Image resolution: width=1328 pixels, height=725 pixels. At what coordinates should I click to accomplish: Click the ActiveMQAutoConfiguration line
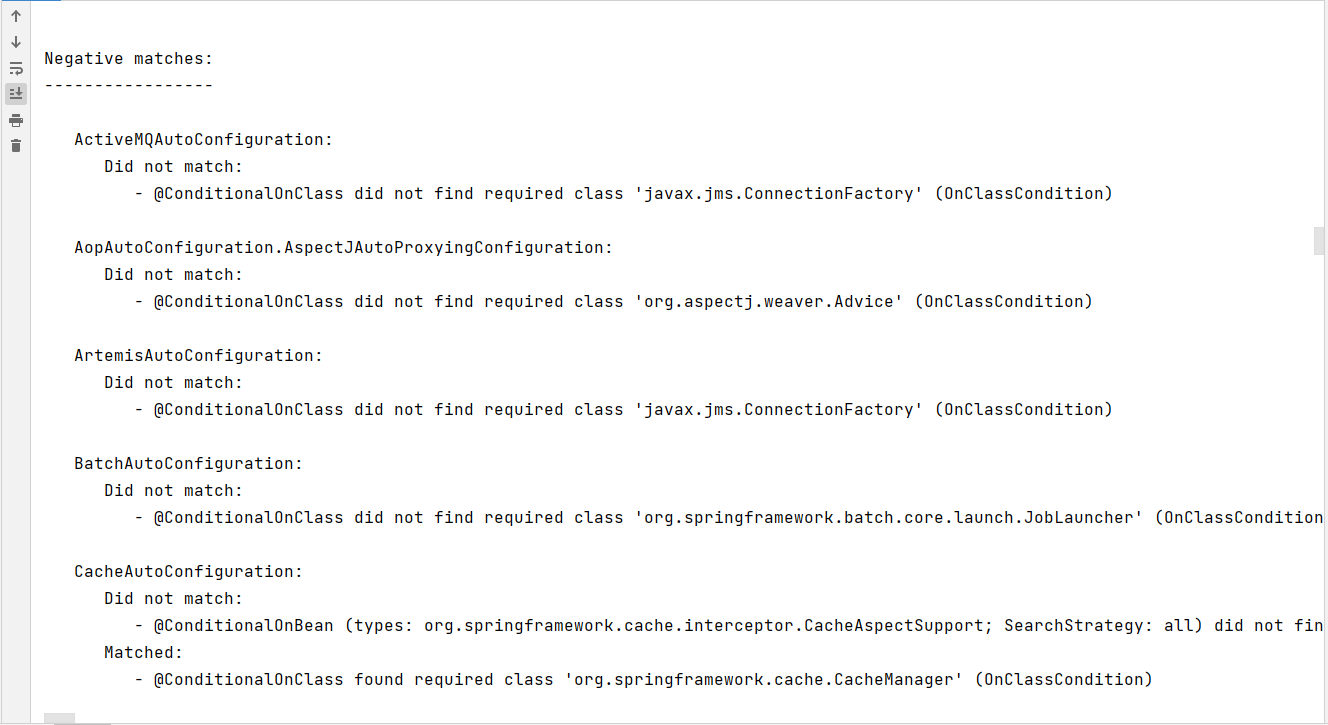203,140
